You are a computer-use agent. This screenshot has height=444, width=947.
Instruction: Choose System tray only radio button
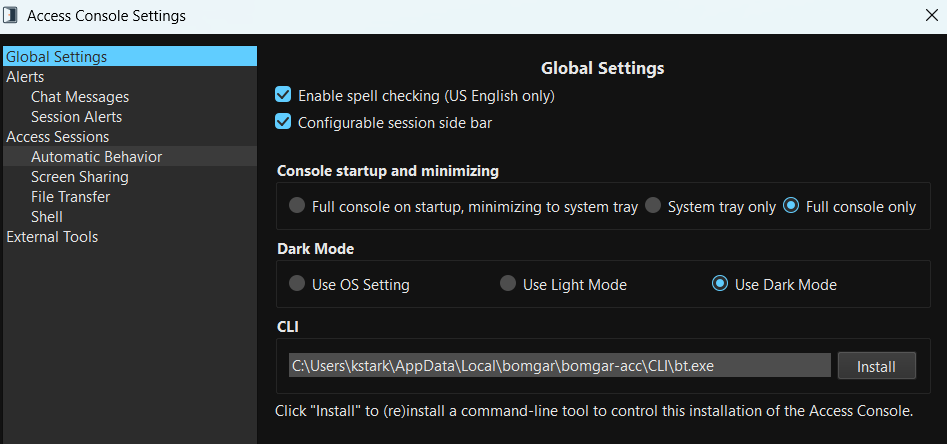coord(652,206)
